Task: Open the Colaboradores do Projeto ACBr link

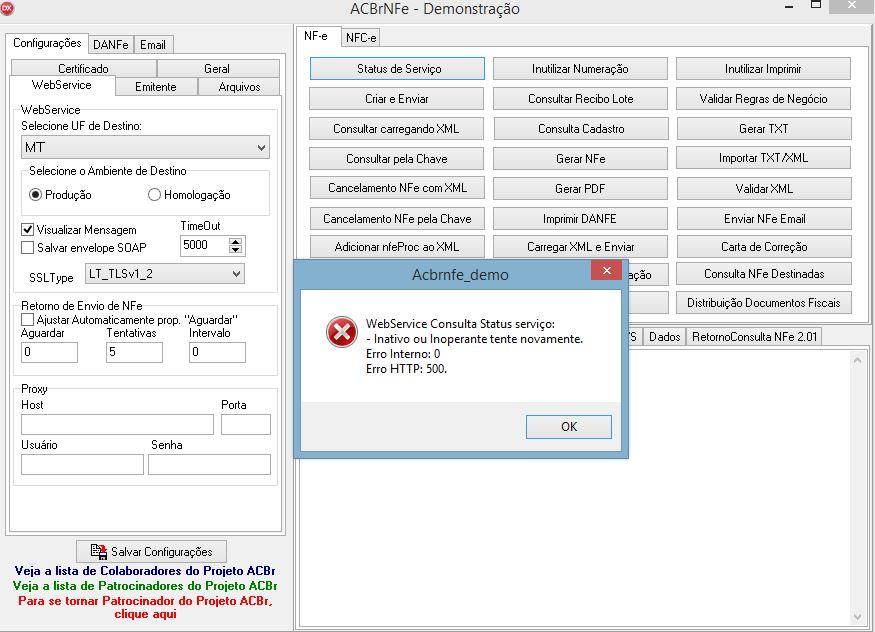Action: (x=145, y=571)
